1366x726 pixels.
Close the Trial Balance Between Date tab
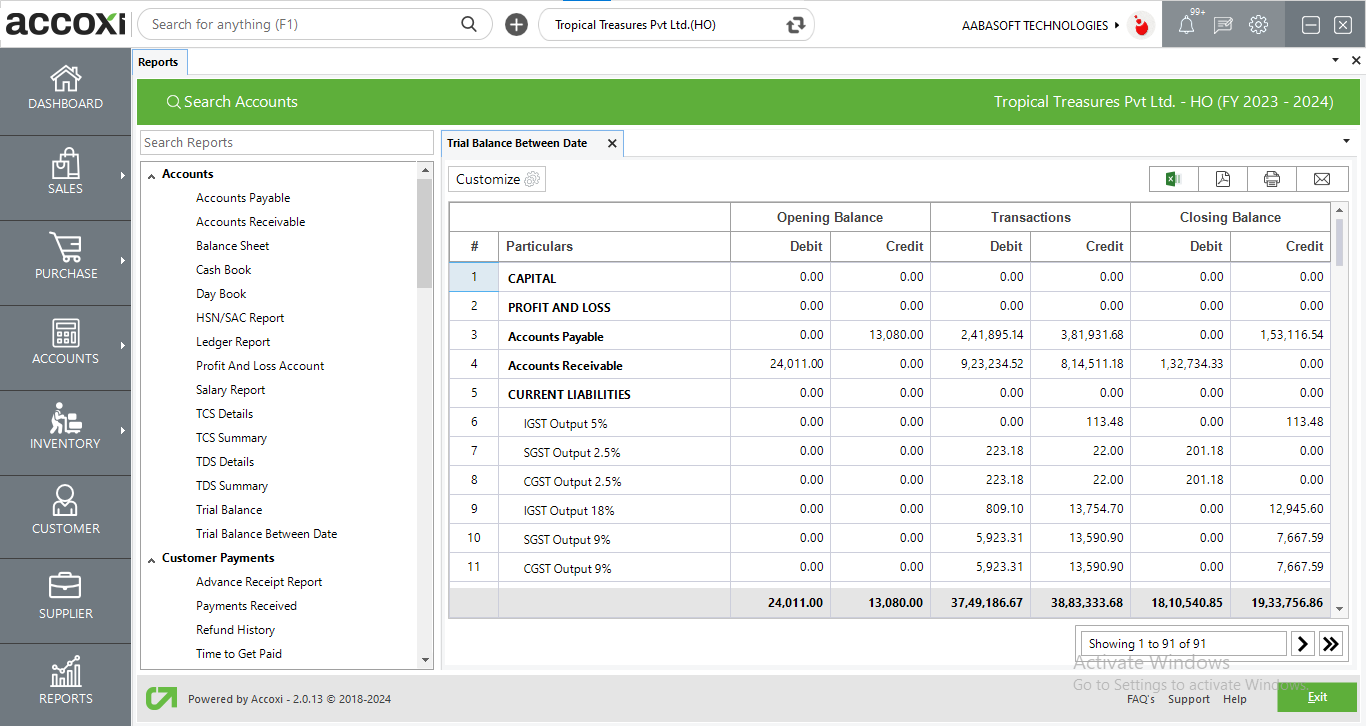pos(612,144)
